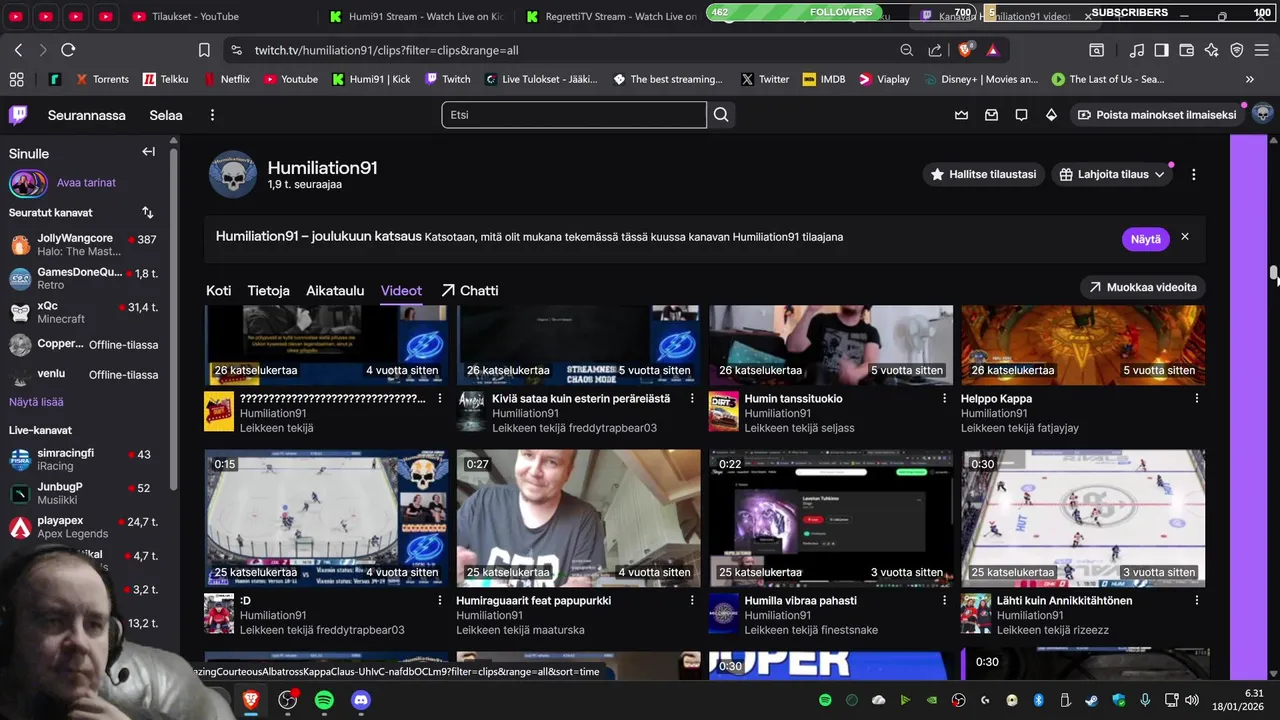Screen dimensions: 1280x720
Task: Open Torrents bookmark
Action: pos(102,79)
